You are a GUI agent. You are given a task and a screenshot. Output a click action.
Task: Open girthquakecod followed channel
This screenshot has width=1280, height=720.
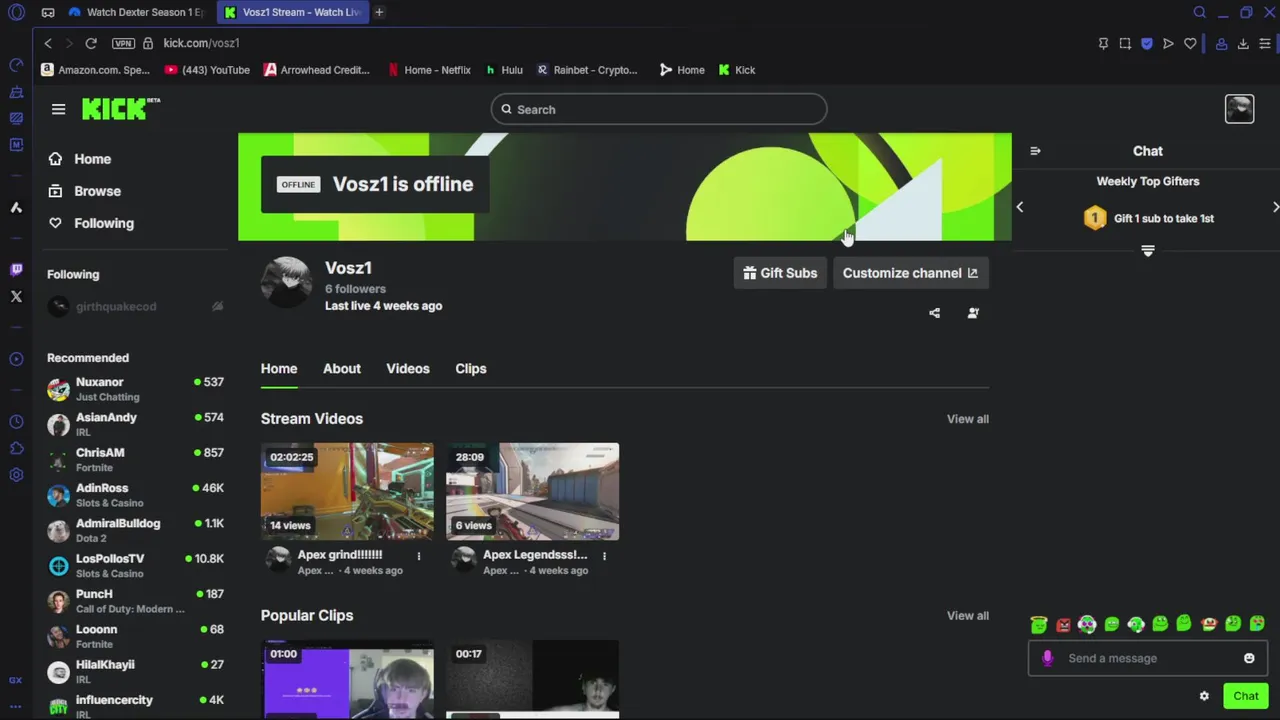tap(135, 306)
